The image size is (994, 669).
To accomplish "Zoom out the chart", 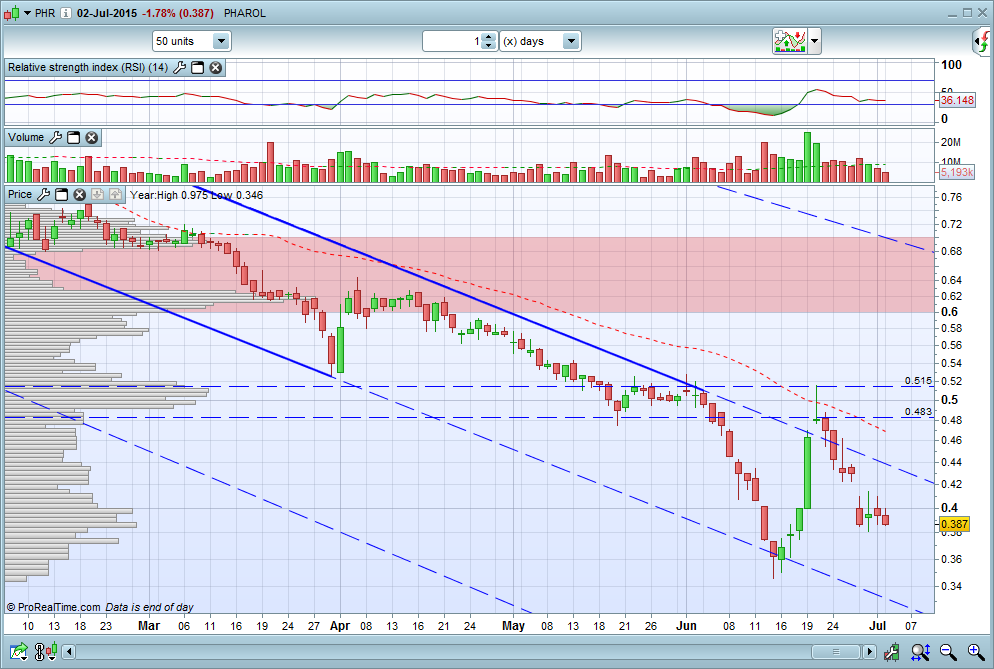I will pos(948,651).
